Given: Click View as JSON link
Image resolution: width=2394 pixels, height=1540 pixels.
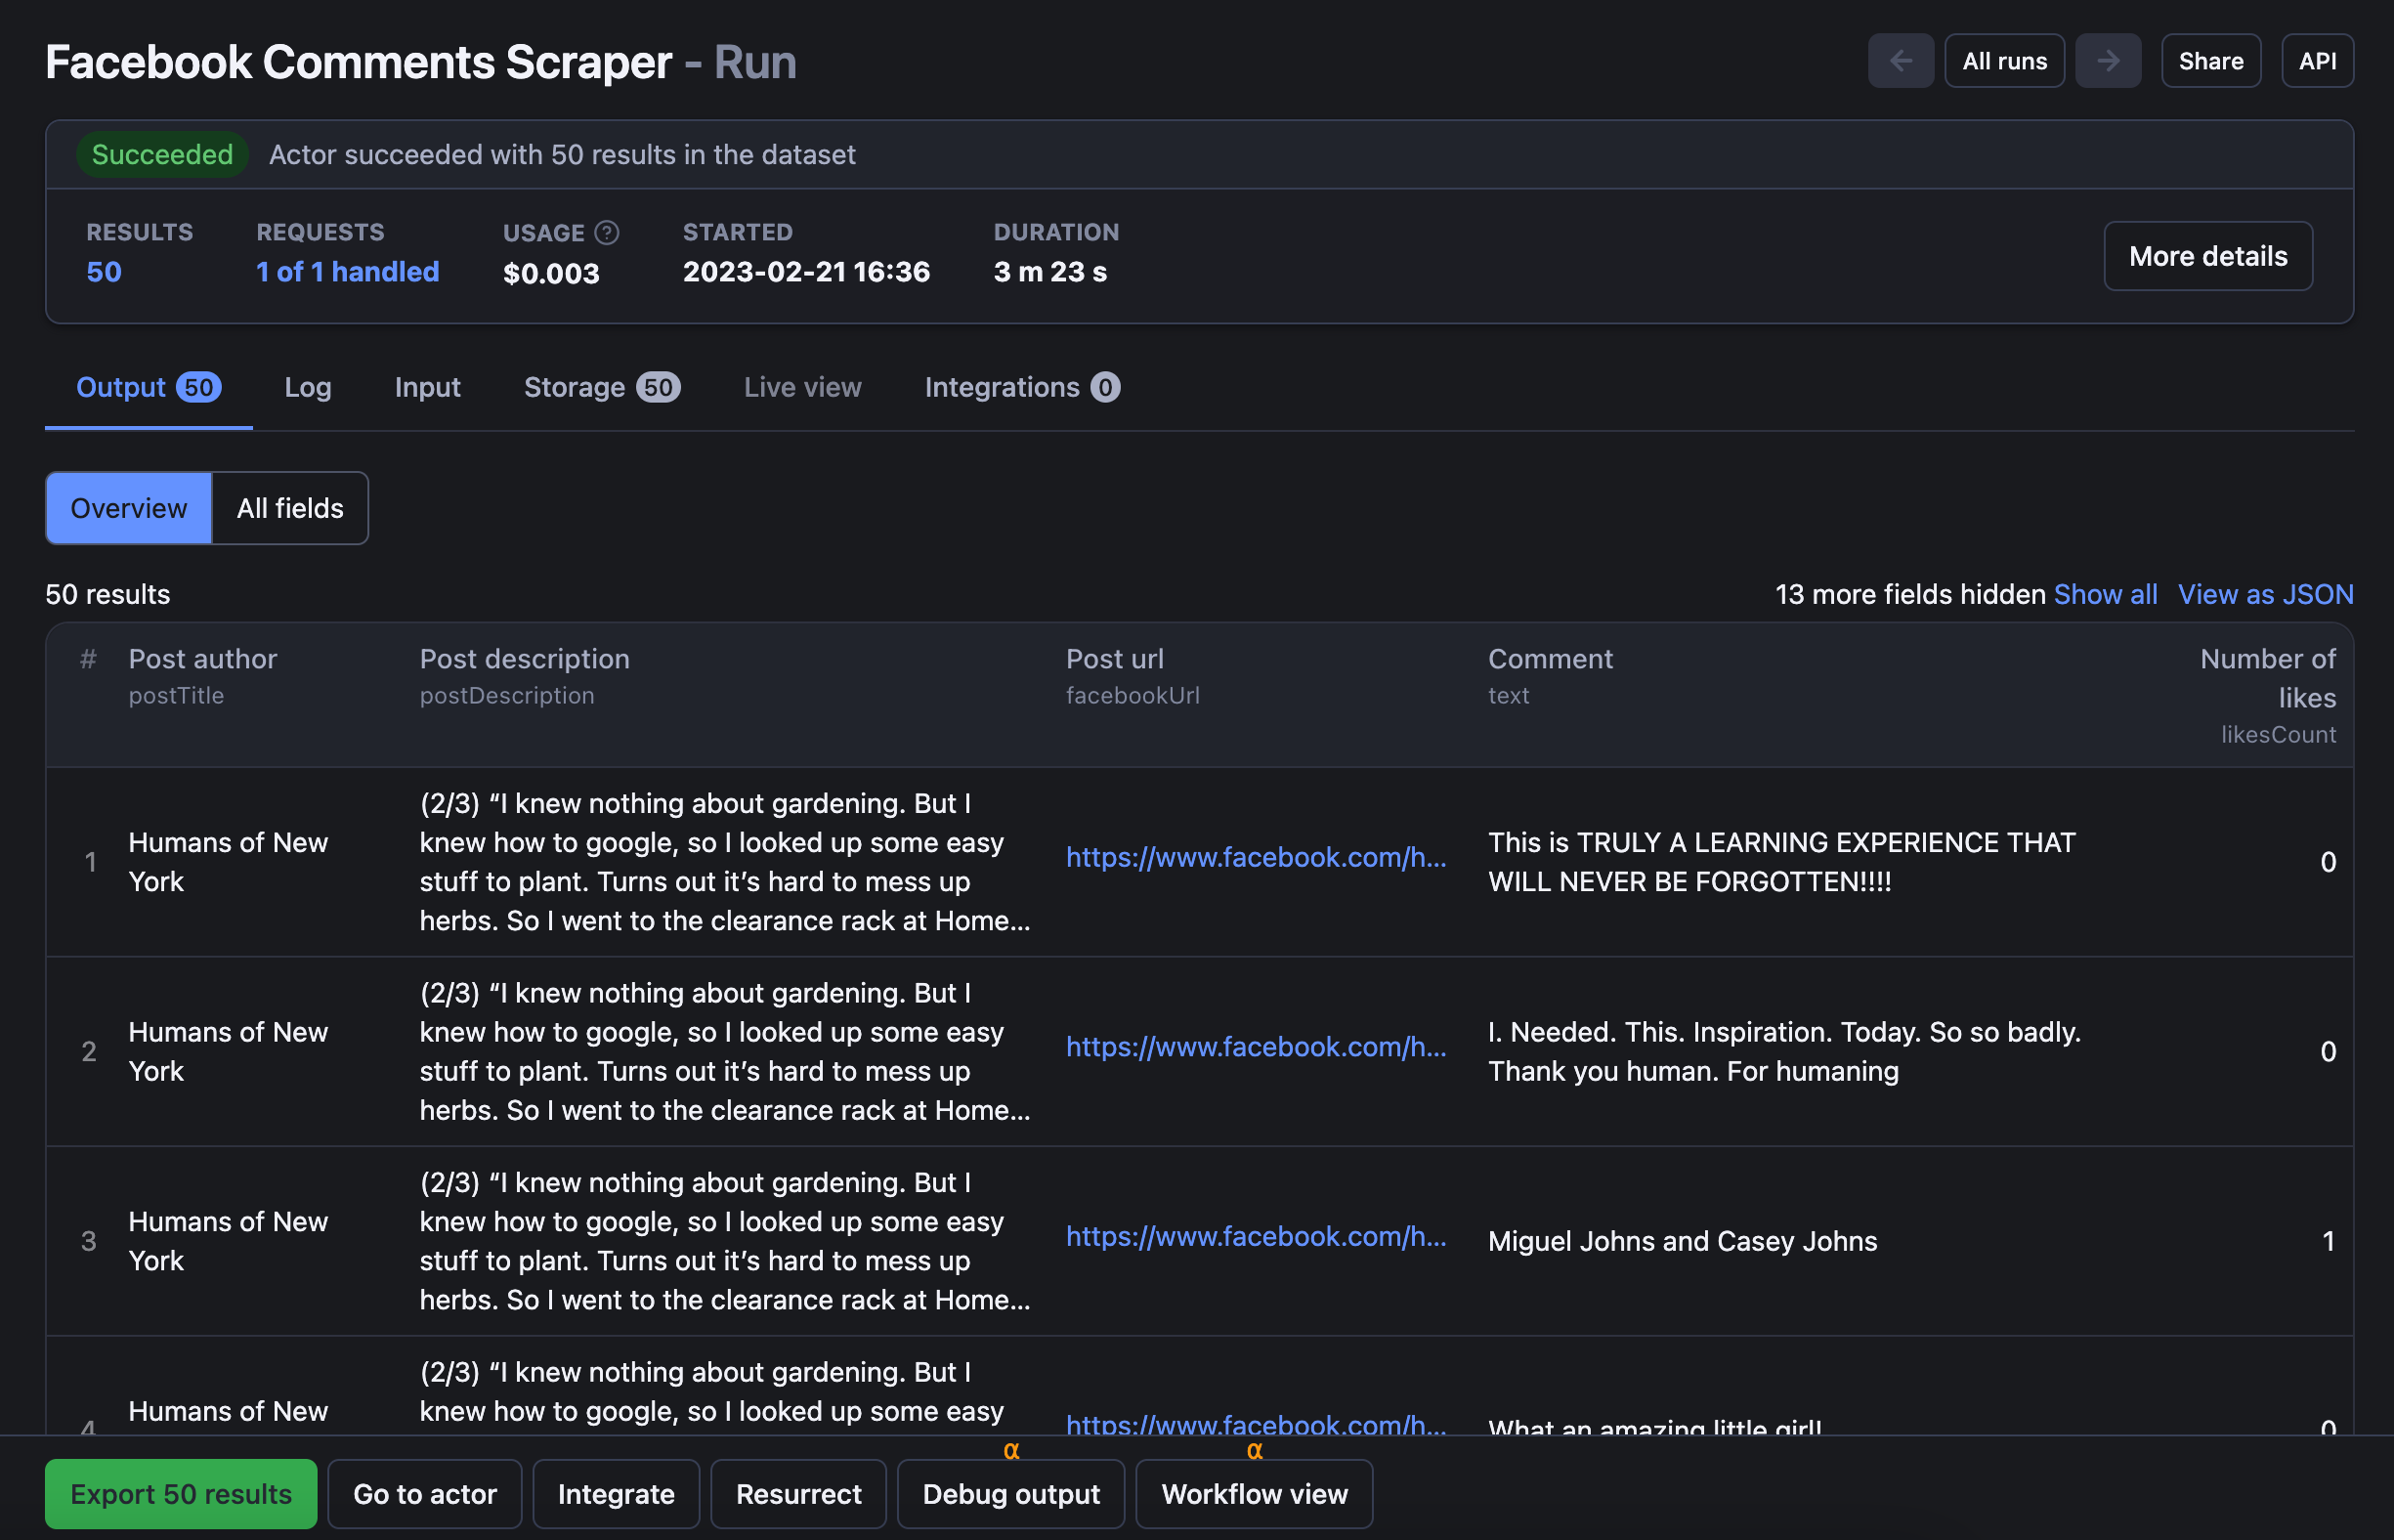Looking at the screenshot, I should point(2265,594).
